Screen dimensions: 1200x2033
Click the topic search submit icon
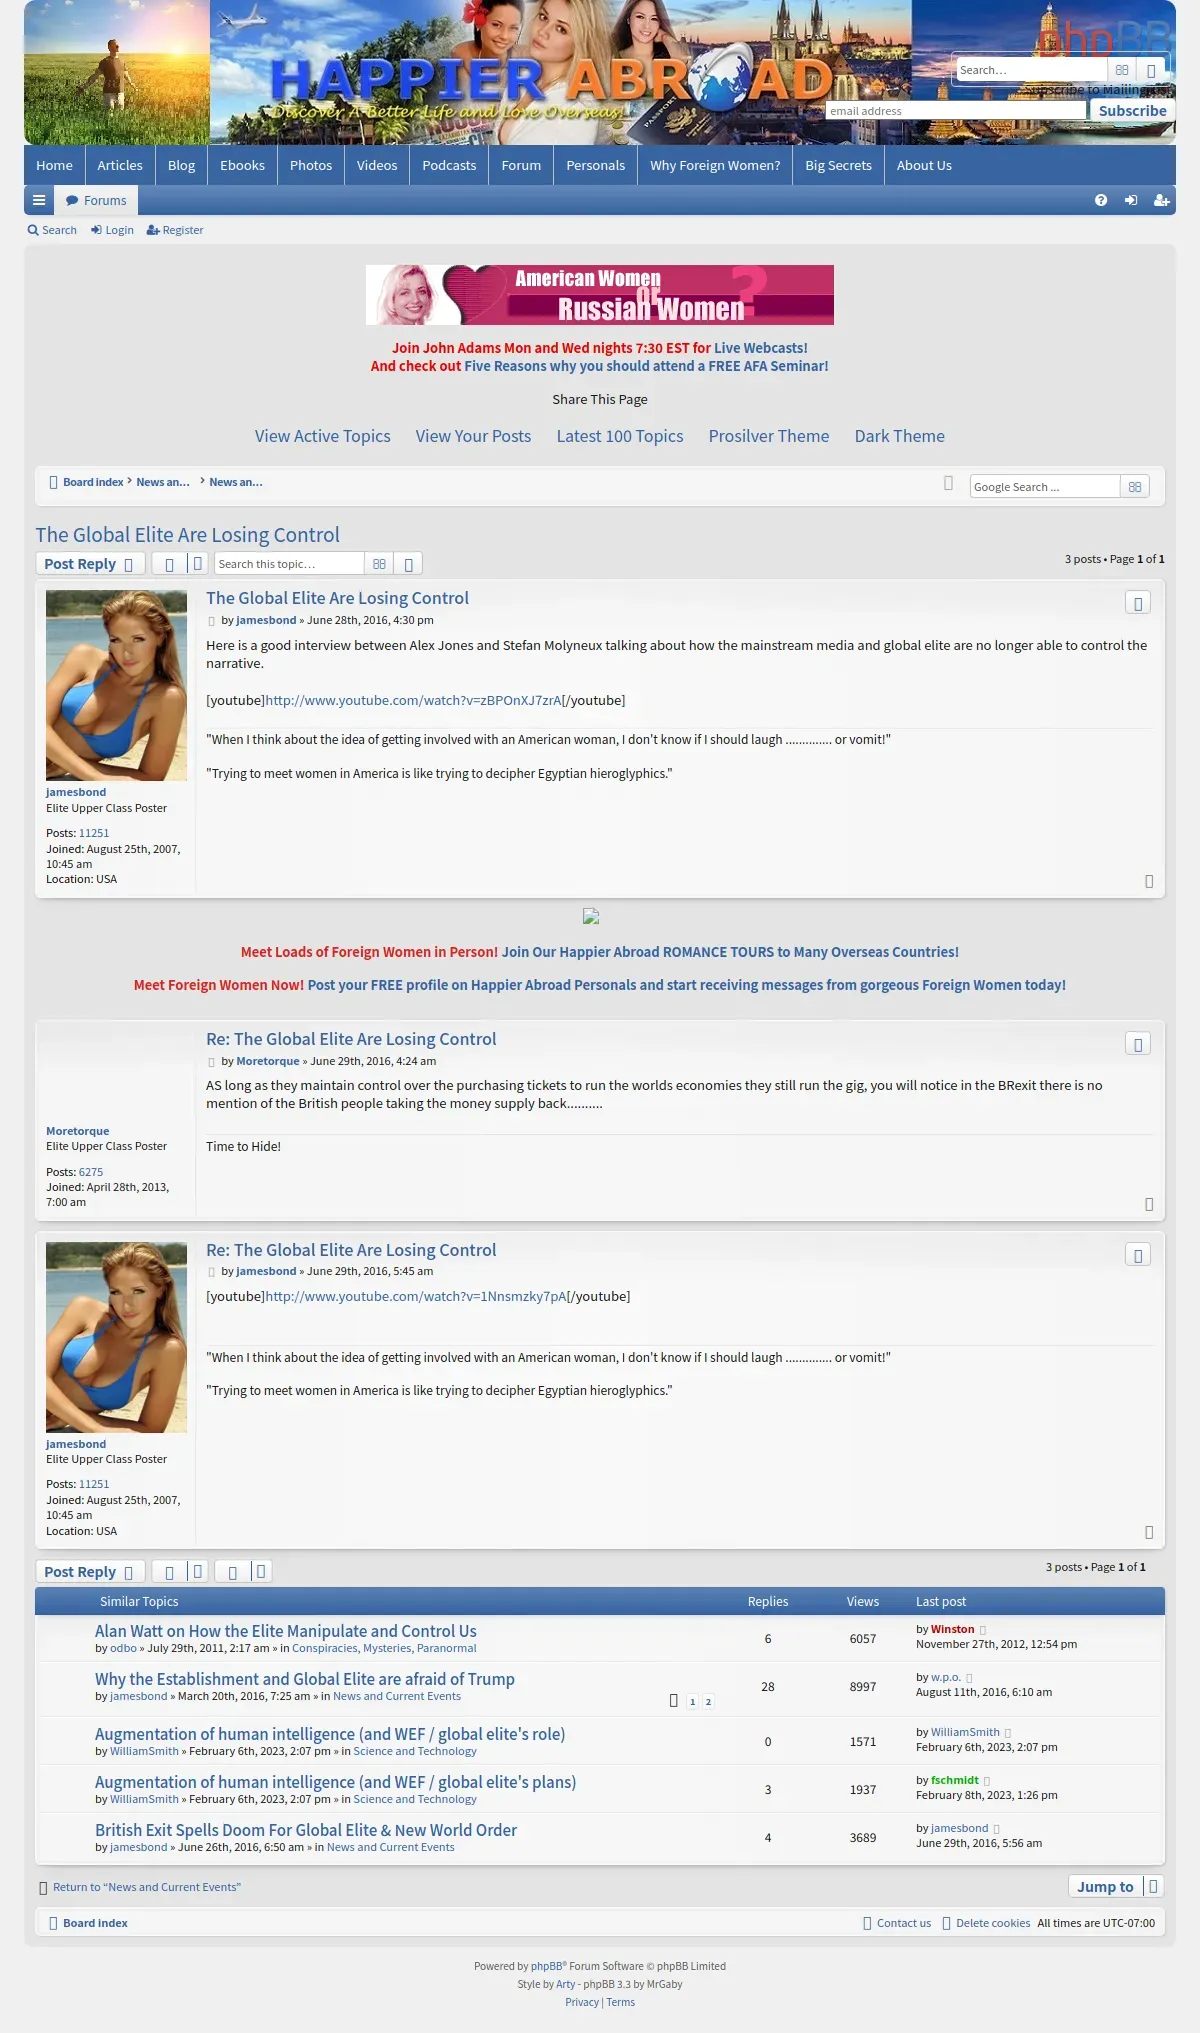tap(379, 564)
